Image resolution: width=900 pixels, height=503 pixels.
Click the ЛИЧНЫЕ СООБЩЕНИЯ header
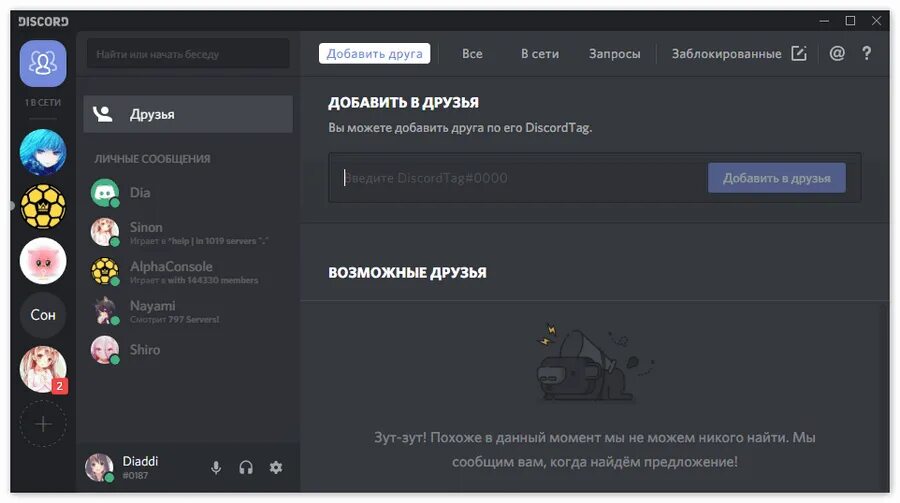tap(152, 158)
